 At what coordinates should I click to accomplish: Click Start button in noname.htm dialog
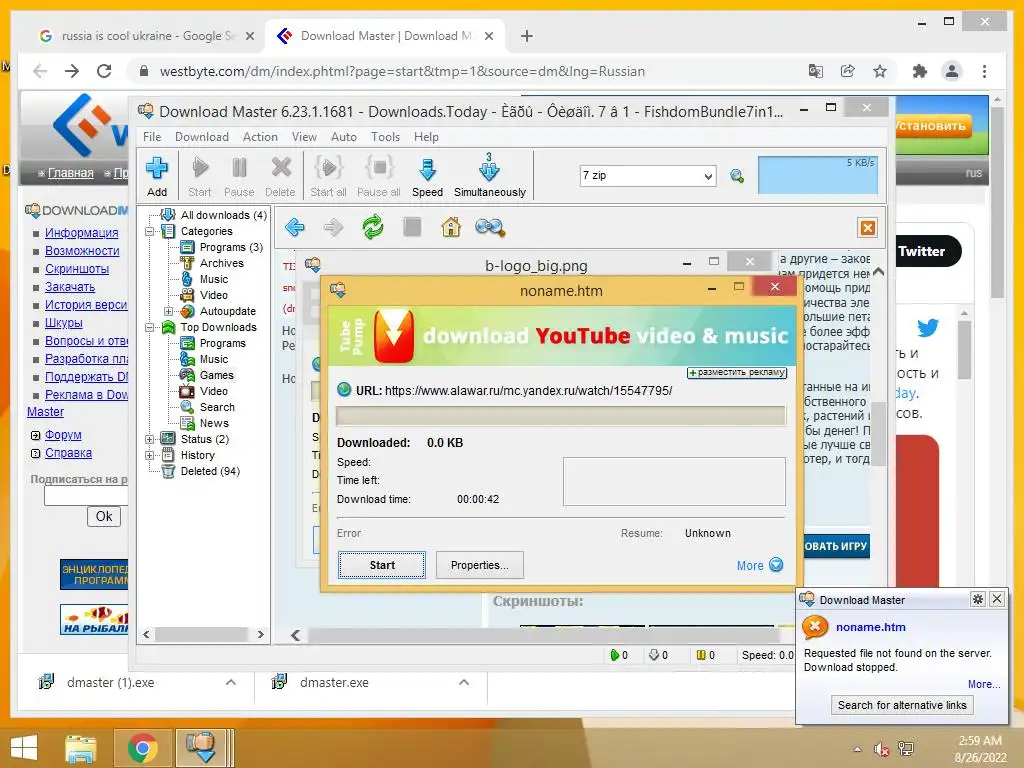tap(382, 566)
